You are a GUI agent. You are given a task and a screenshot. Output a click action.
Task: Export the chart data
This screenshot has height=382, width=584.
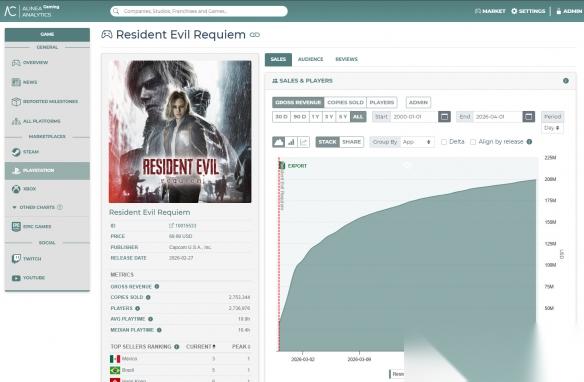point(293,166)
